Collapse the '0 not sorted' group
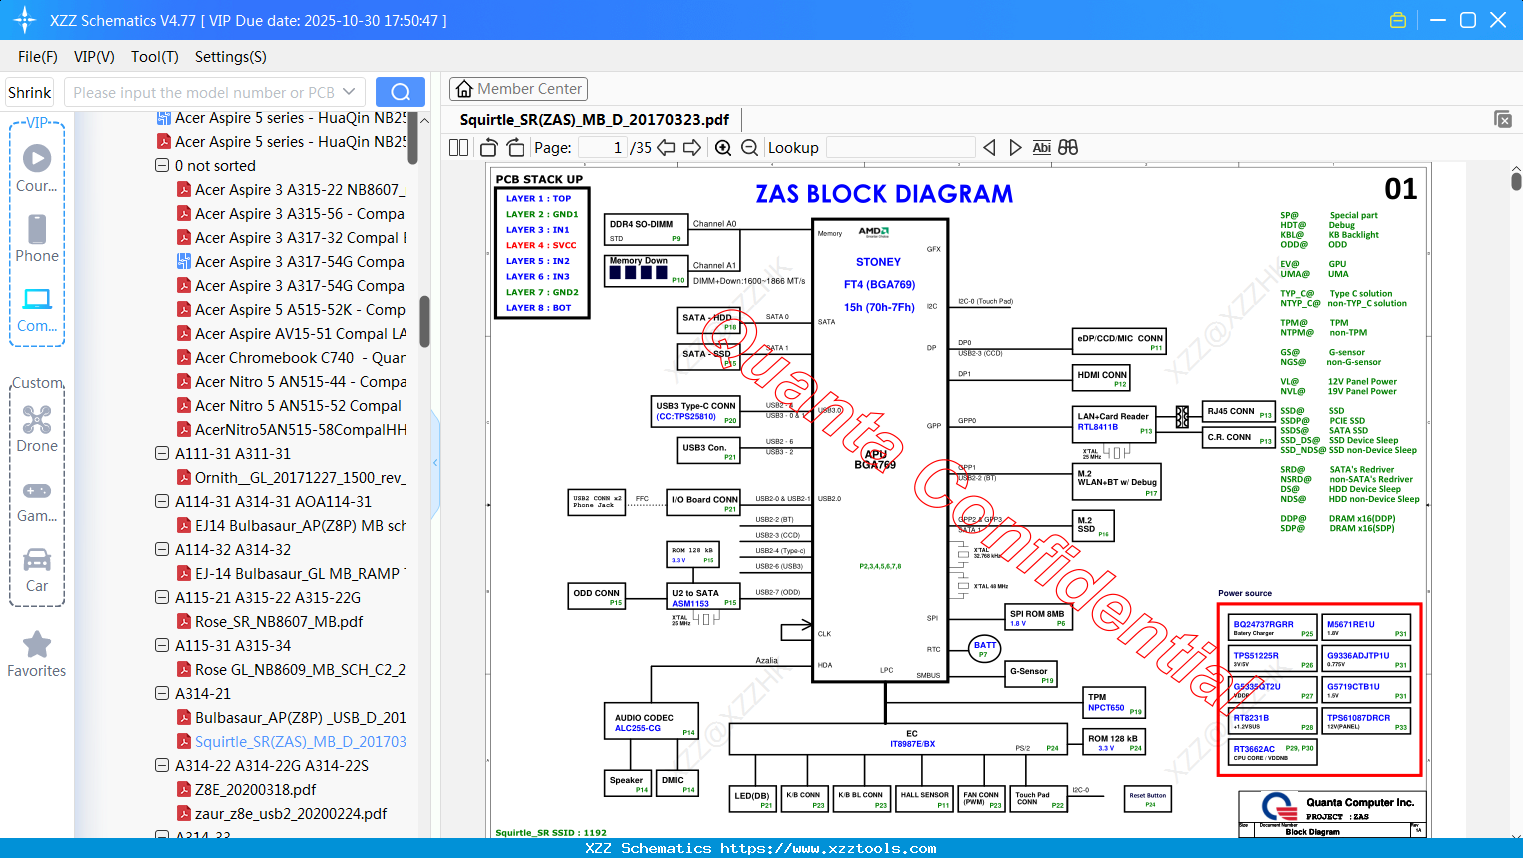The width and height of the screenshot is (1523, 858). click(162, 166)
